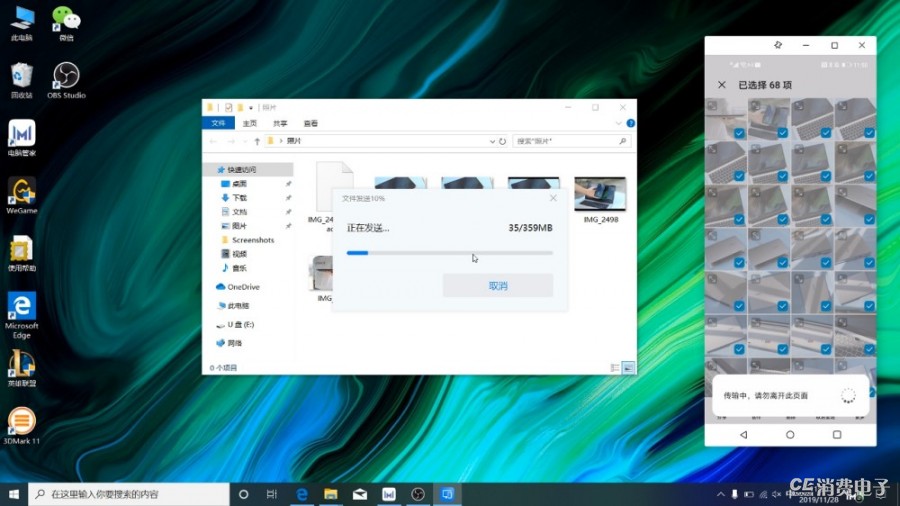This screenshot has height=506, width=900.
Task: Open the Explorer help icon
Action: click(630, 123)
